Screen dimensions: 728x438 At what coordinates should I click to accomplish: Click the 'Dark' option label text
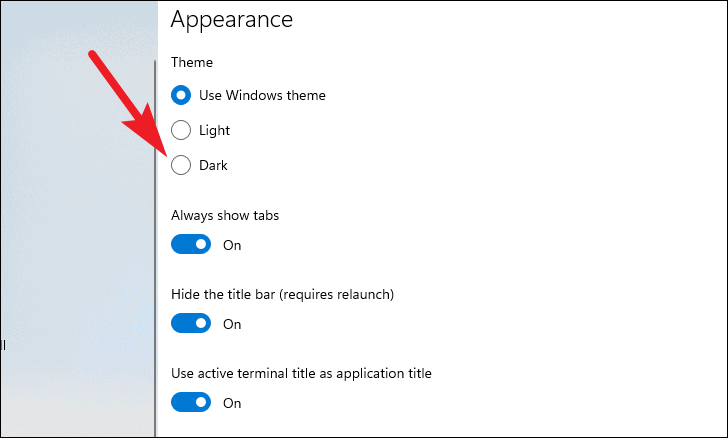click(x=213, y=165)
